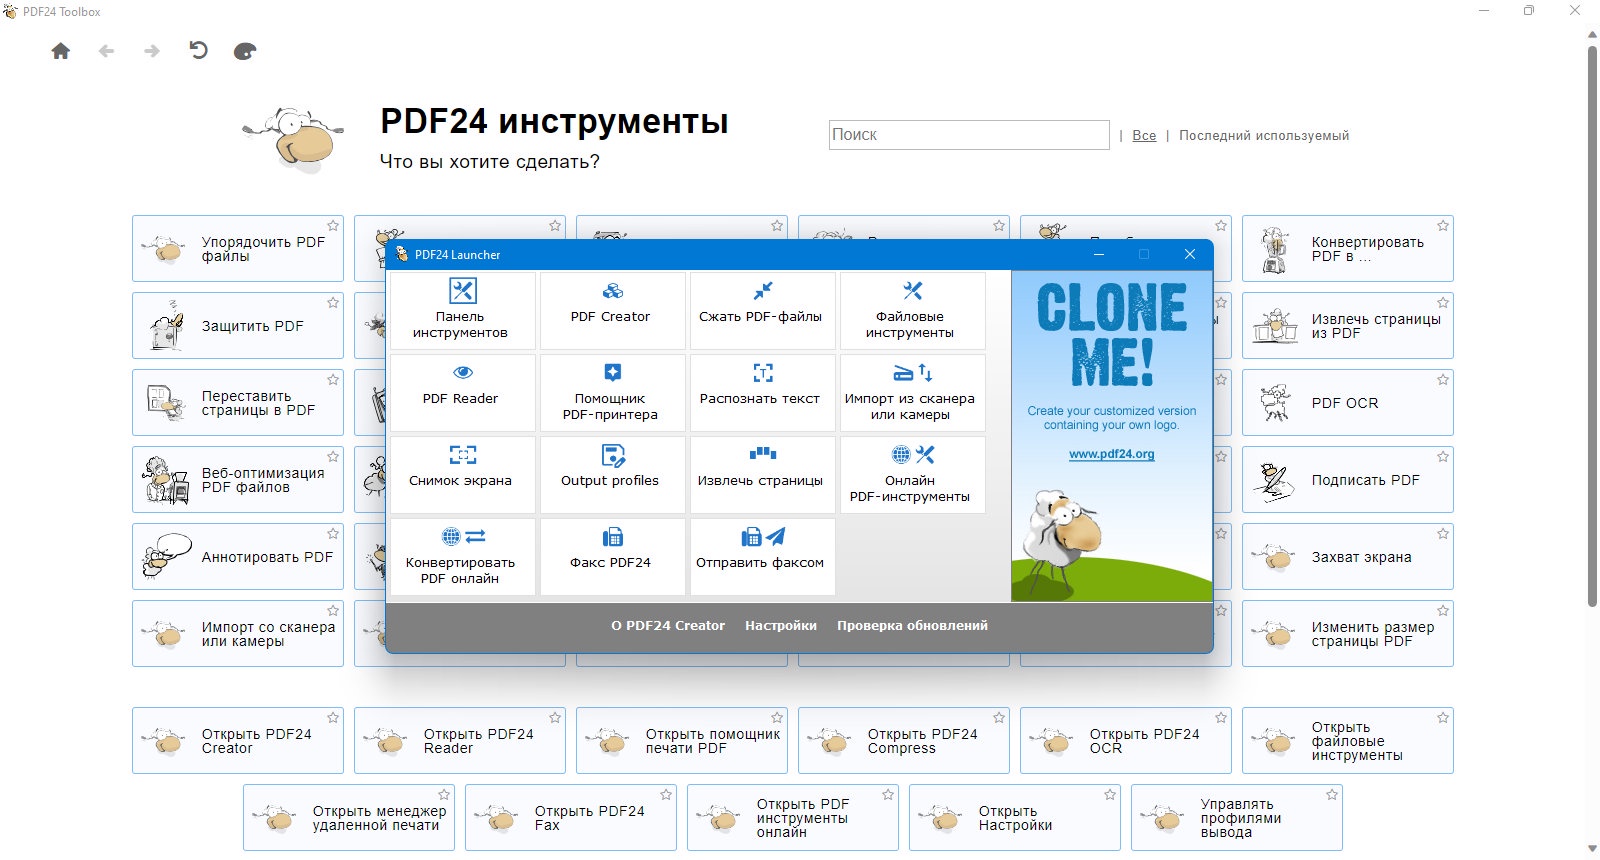Show Последний используемый tools filter
This screenshot has height=860, width=1600.
(1264, 136)
